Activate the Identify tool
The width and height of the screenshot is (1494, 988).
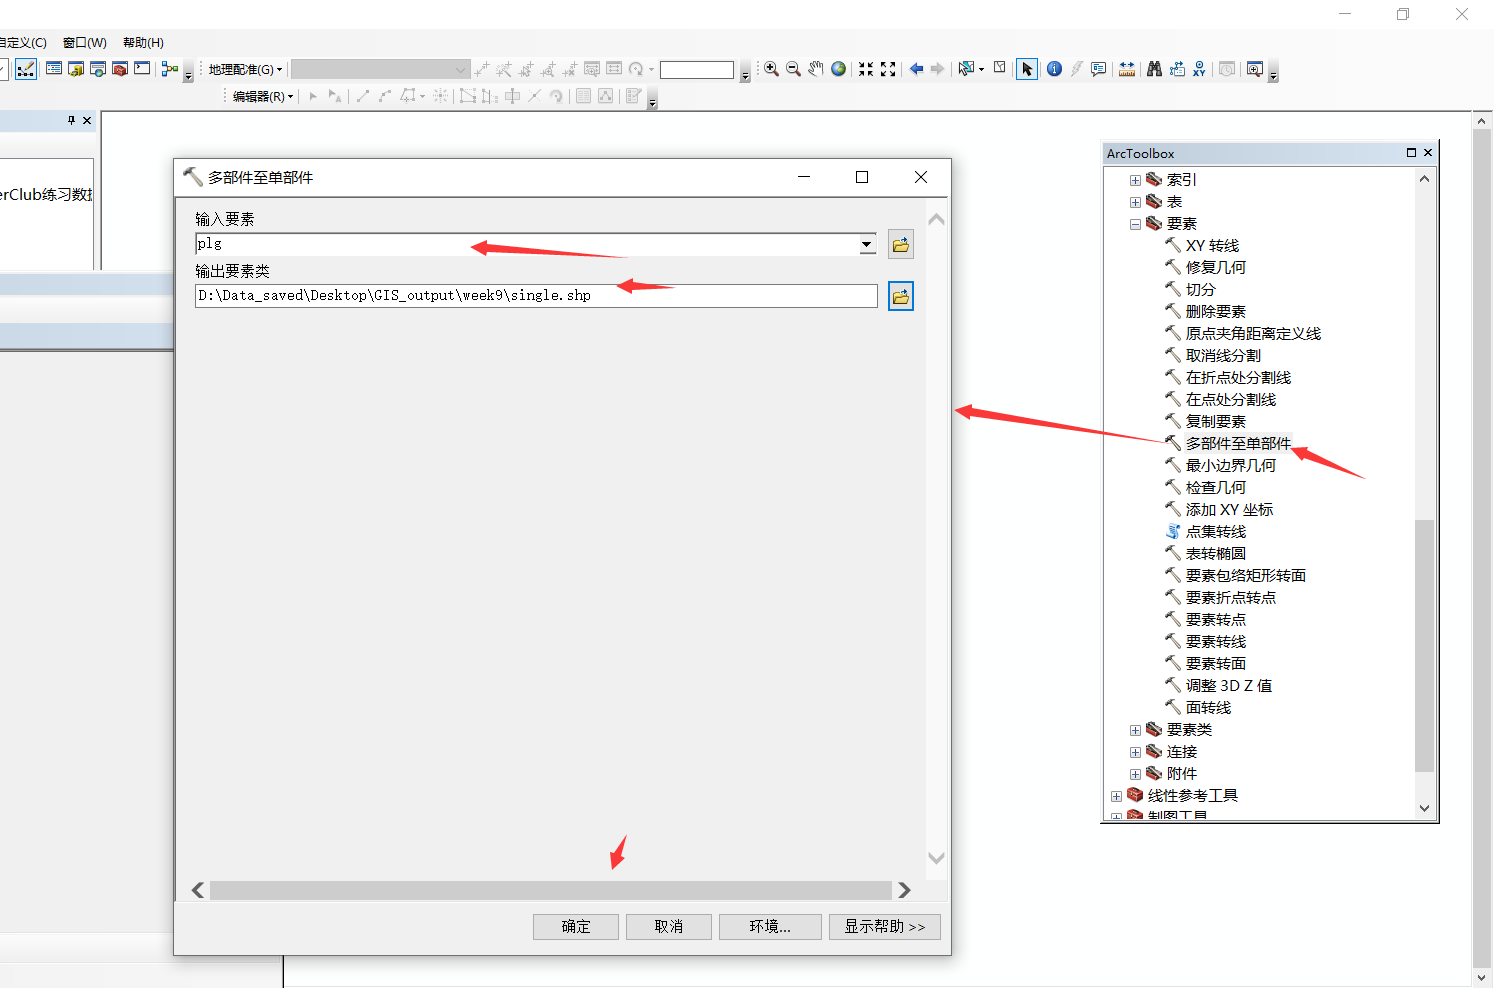point(1054,69)
